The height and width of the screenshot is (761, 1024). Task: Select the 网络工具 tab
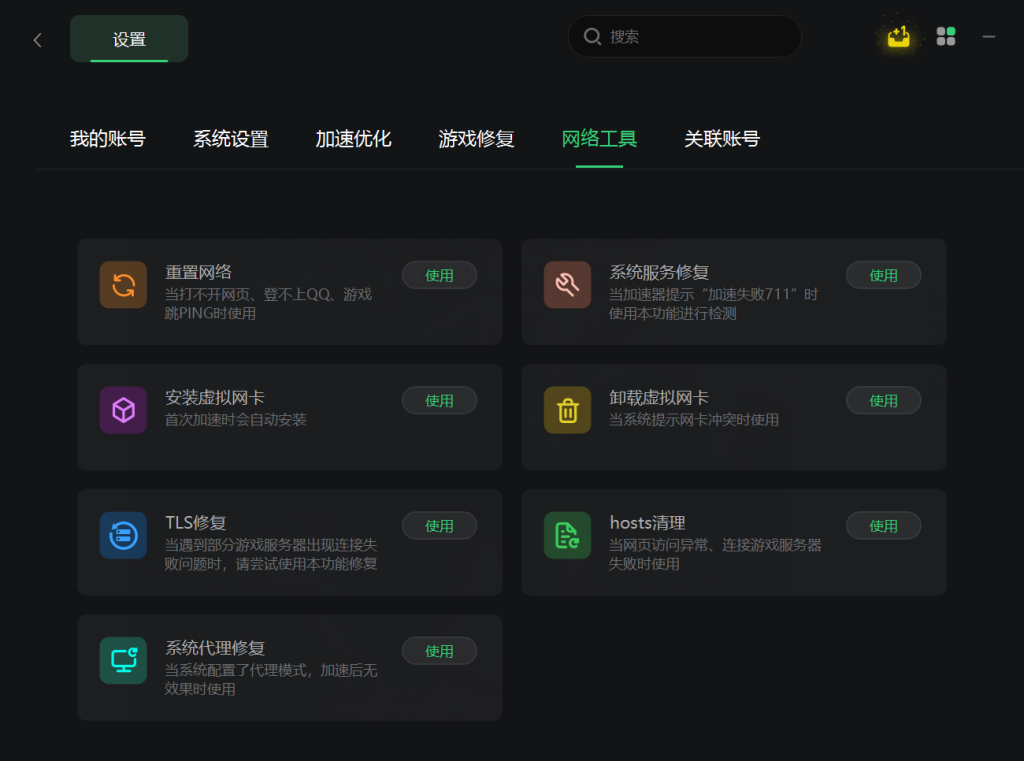599,138
